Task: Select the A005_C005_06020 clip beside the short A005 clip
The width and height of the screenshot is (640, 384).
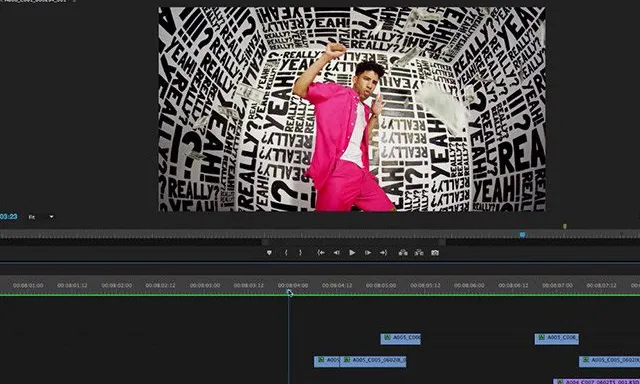Action: click(373, 362)
